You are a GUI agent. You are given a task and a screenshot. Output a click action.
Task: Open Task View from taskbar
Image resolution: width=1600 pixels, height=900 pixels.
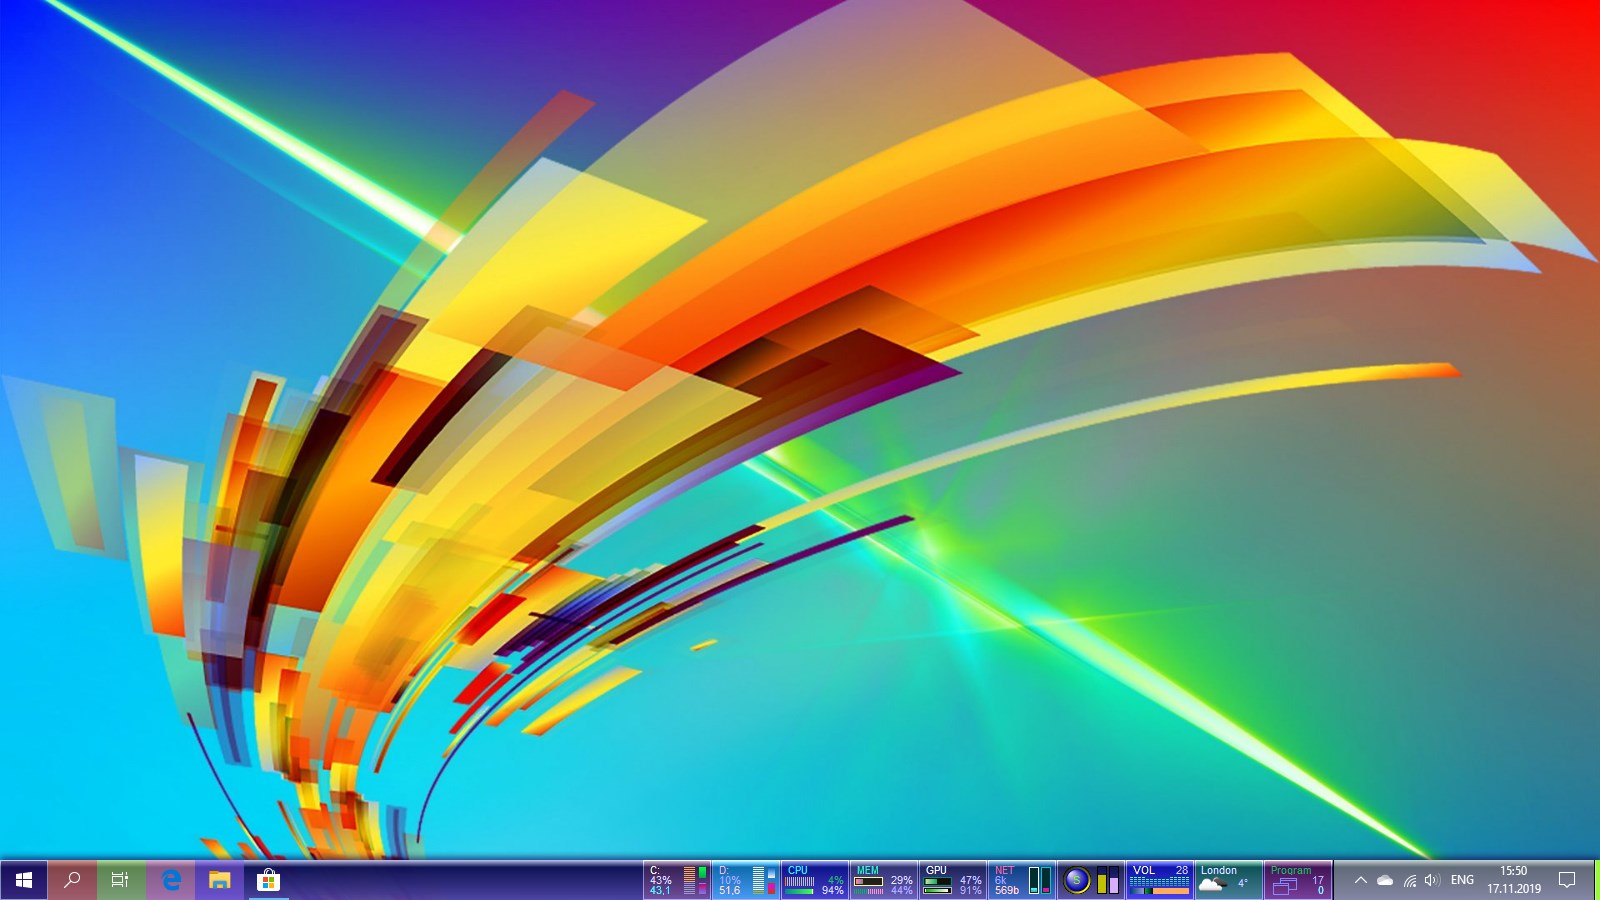pos(120,880)
